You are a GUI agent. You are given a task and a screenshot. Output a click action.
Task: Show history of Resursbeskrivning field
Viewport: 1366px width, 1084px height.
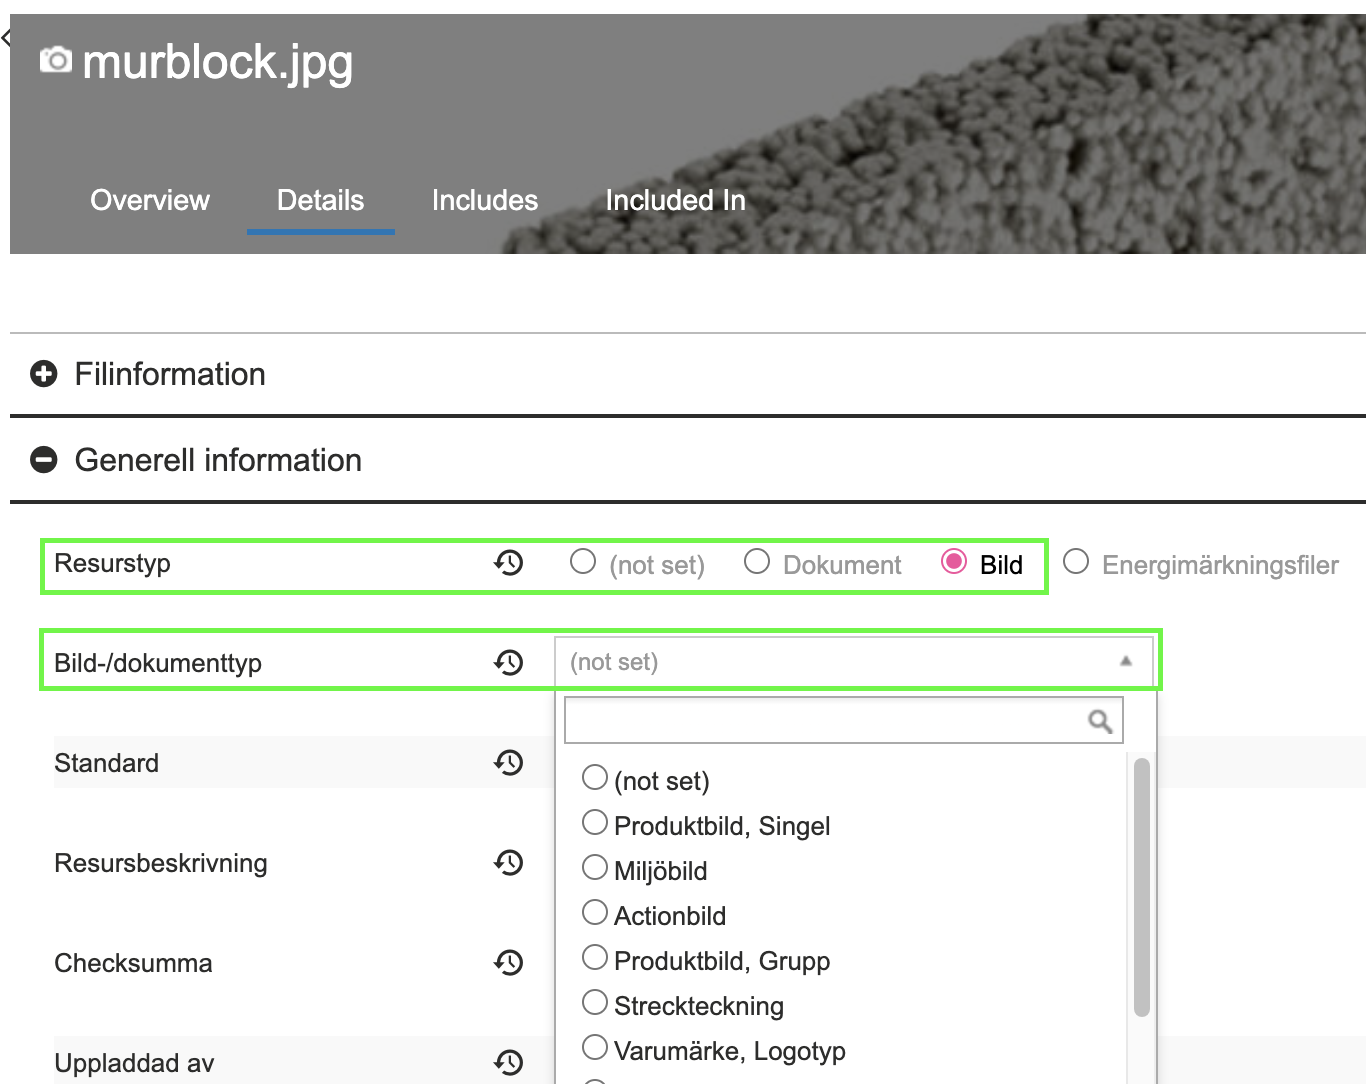tap(508, 862)
